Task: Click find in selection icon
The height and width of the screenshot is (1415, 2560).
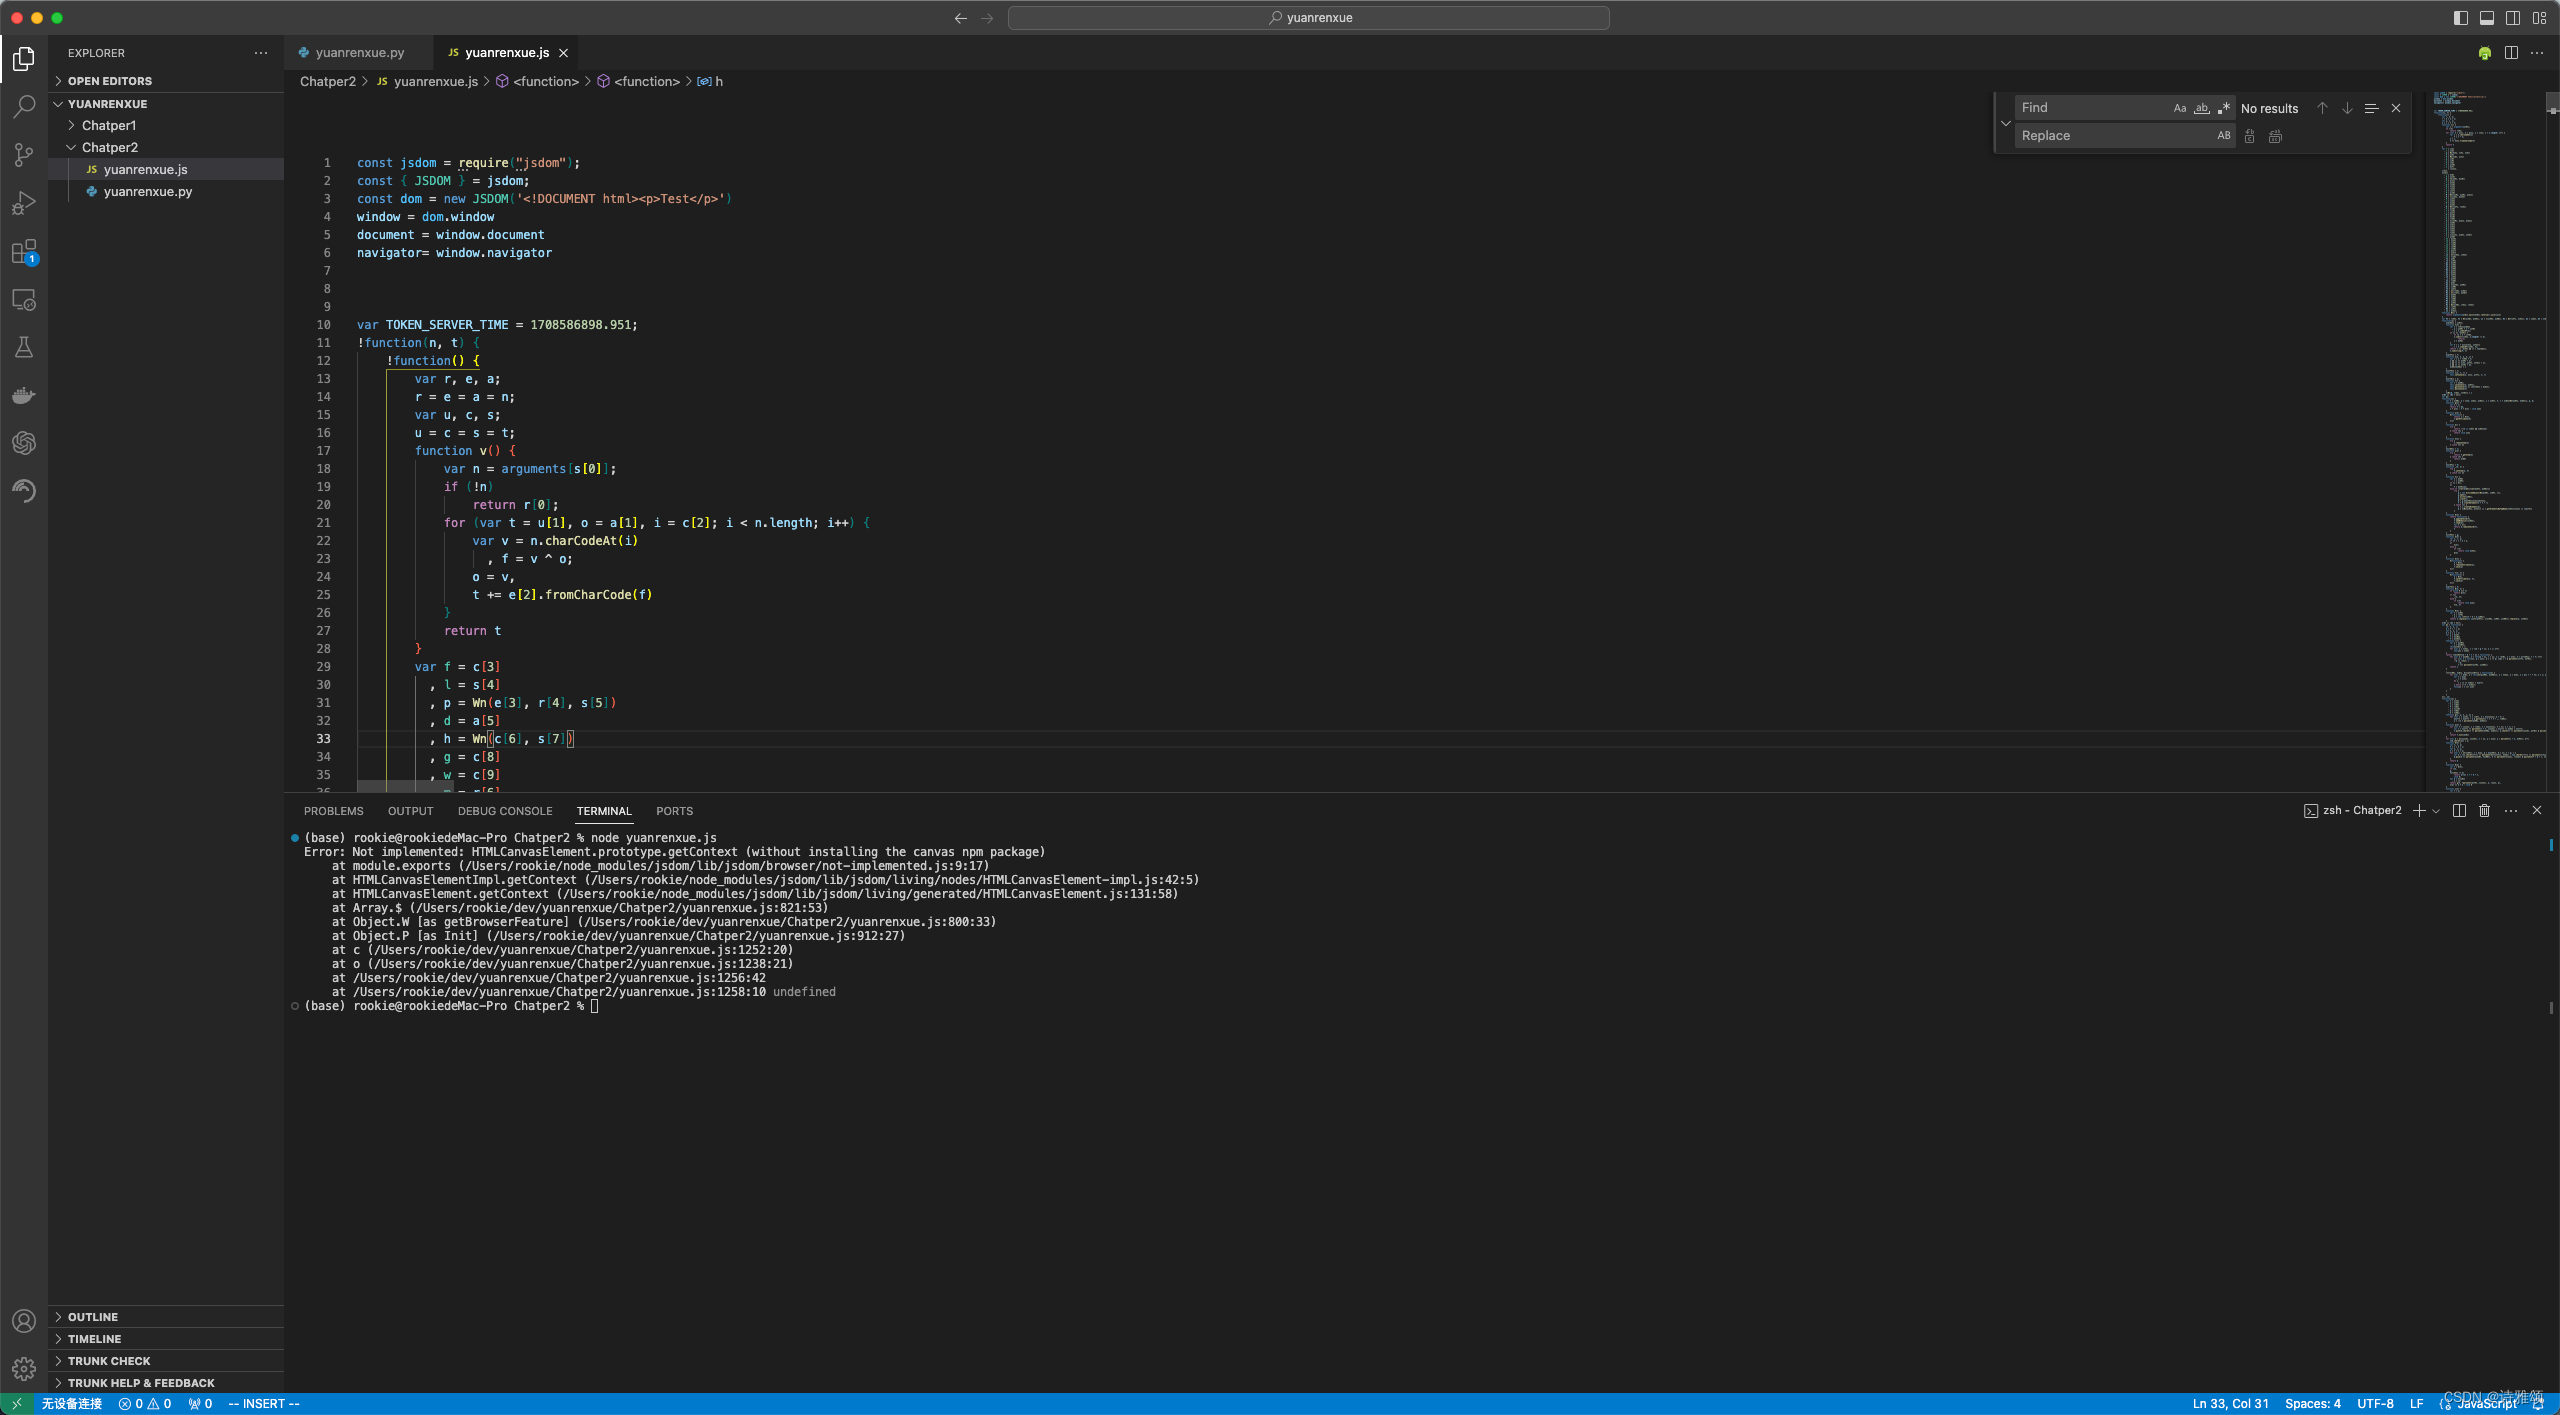Action: (2371, 108)
